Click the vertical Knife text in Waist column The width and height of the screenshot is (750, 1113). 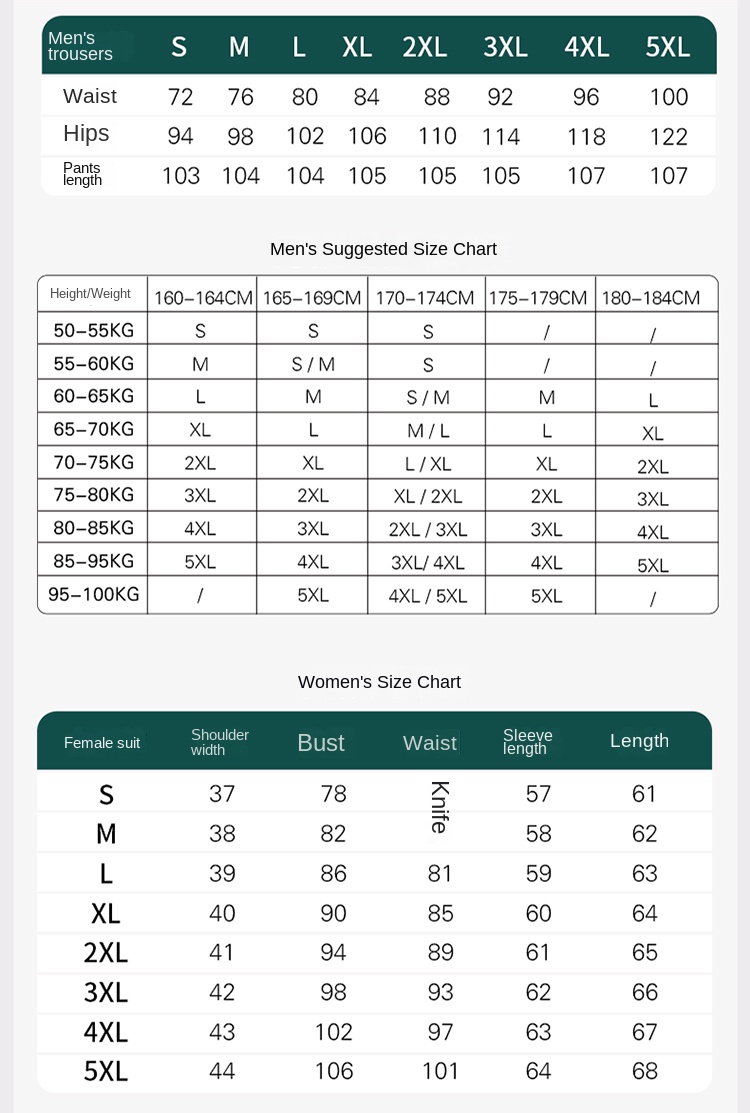[440, 807]
